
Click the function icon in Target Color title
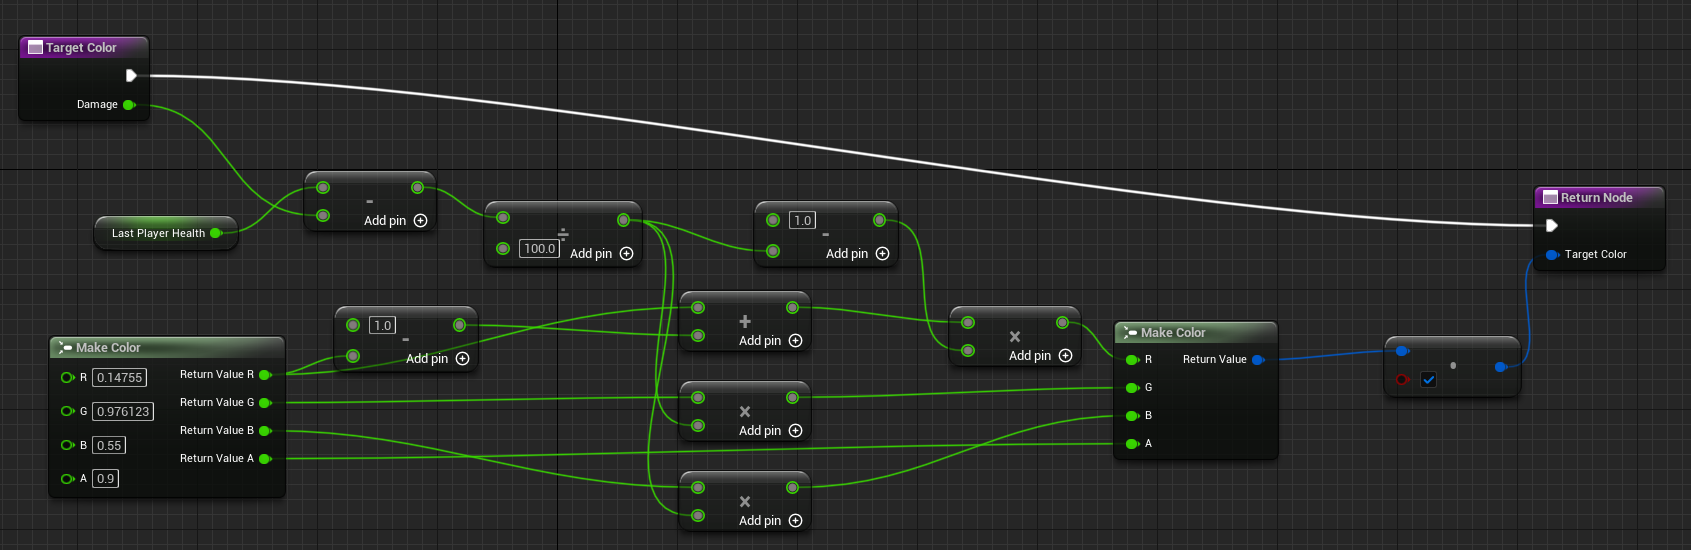click(x=35, y=47)
